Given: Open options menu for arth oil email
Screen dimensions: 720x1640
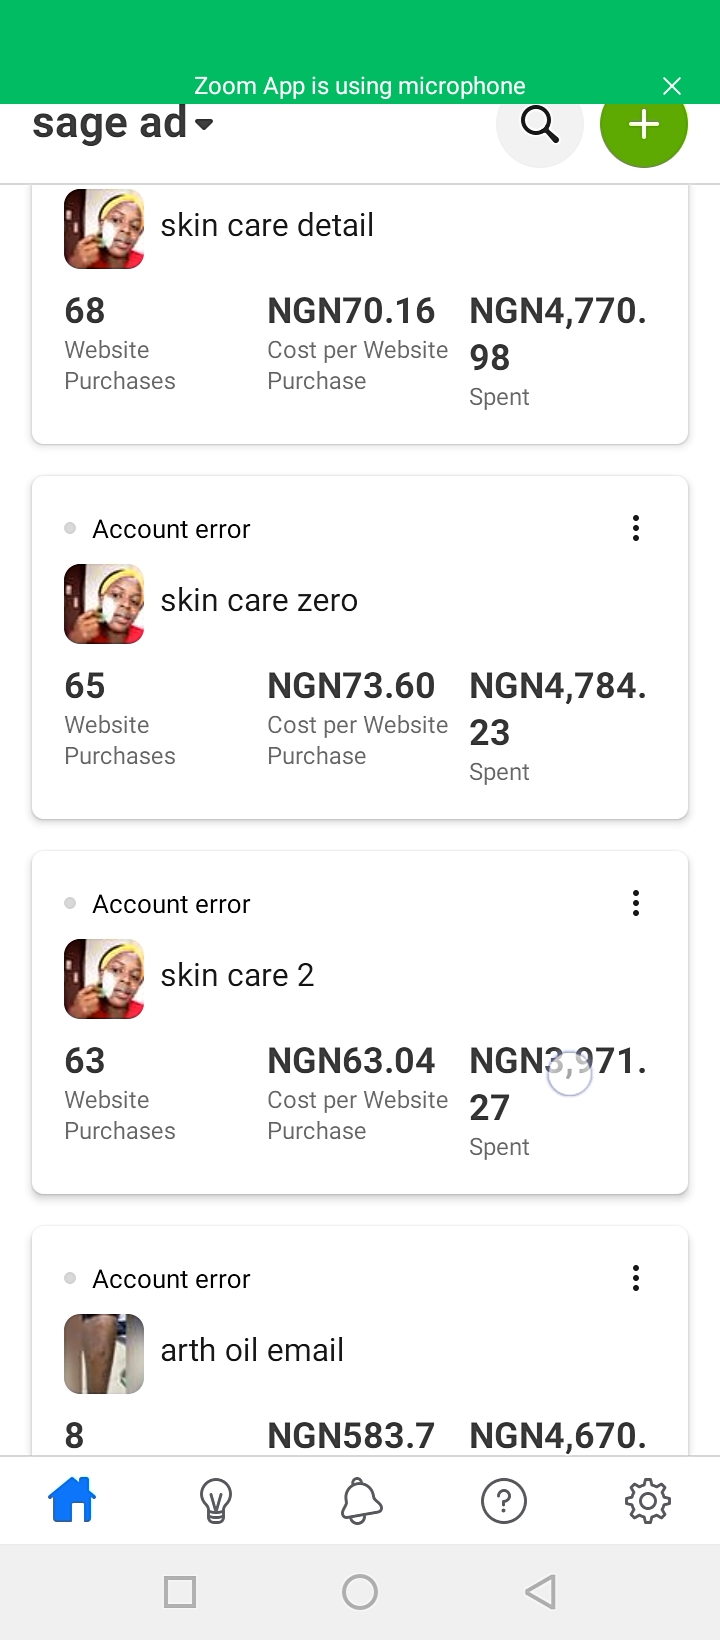Looking at the screenshot, I should [x=636, y=1278].
